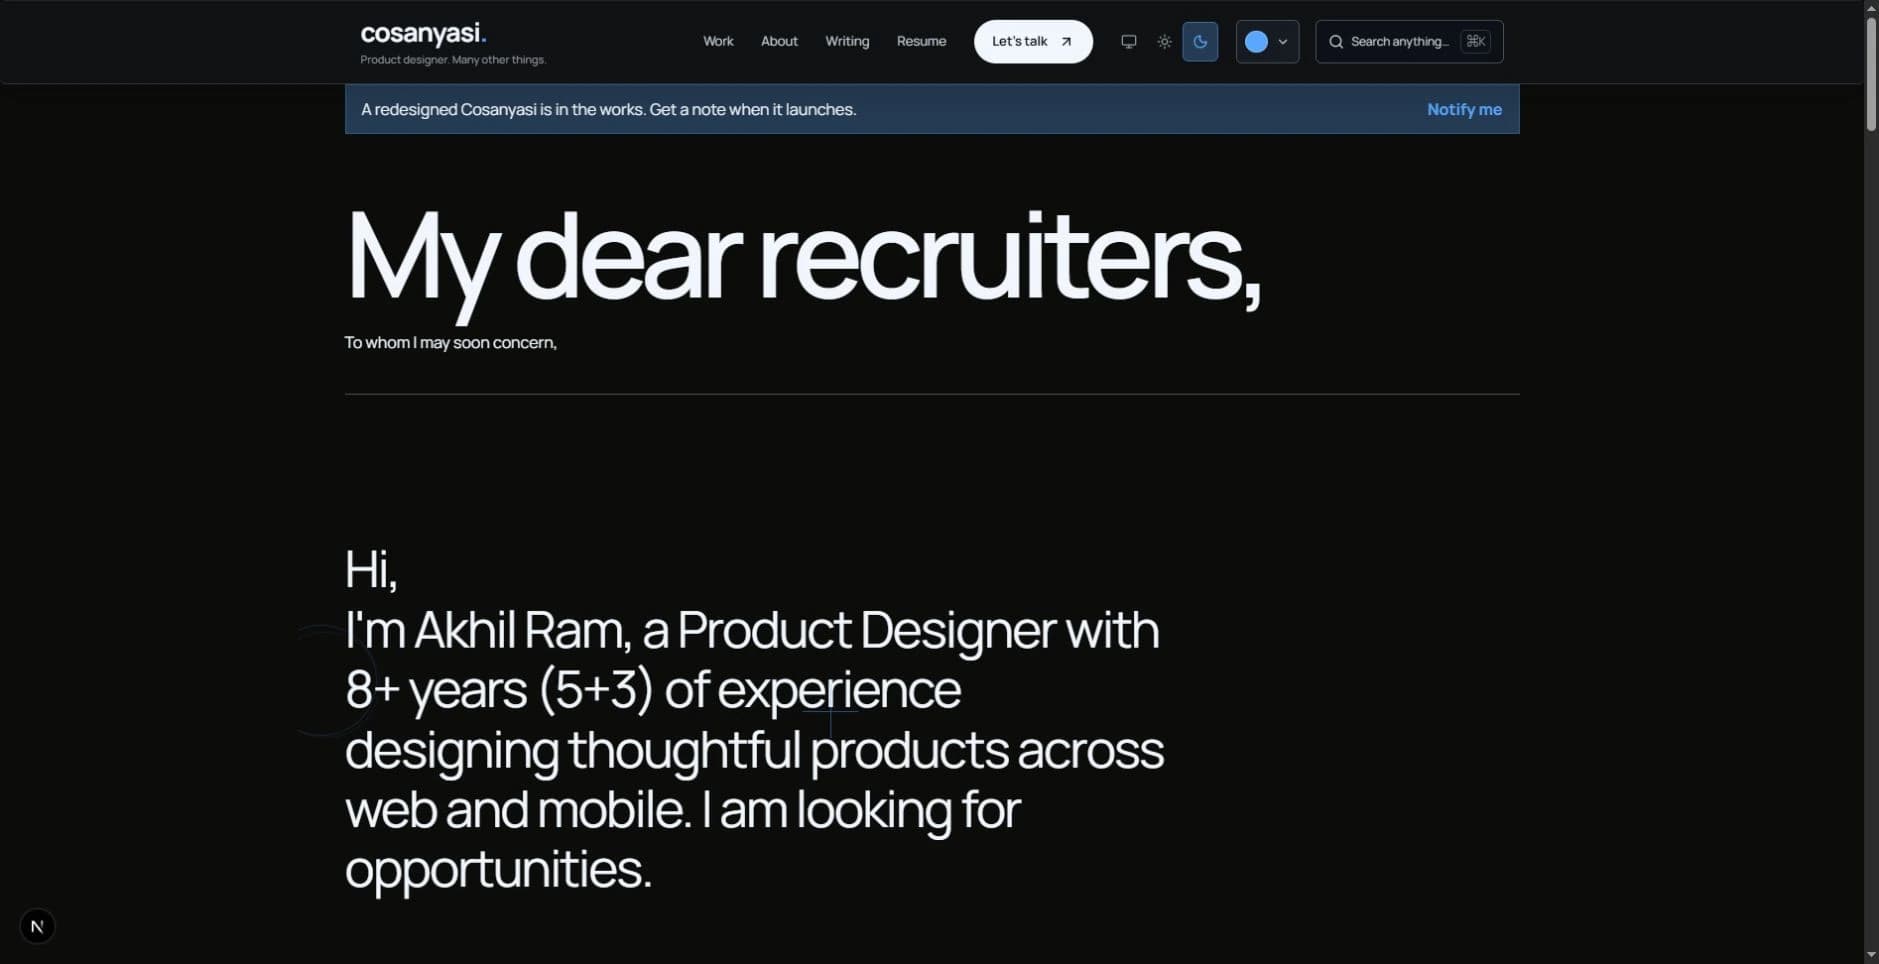Click the blue accent color swatch
The image size is (1879, 964).
1256,42
